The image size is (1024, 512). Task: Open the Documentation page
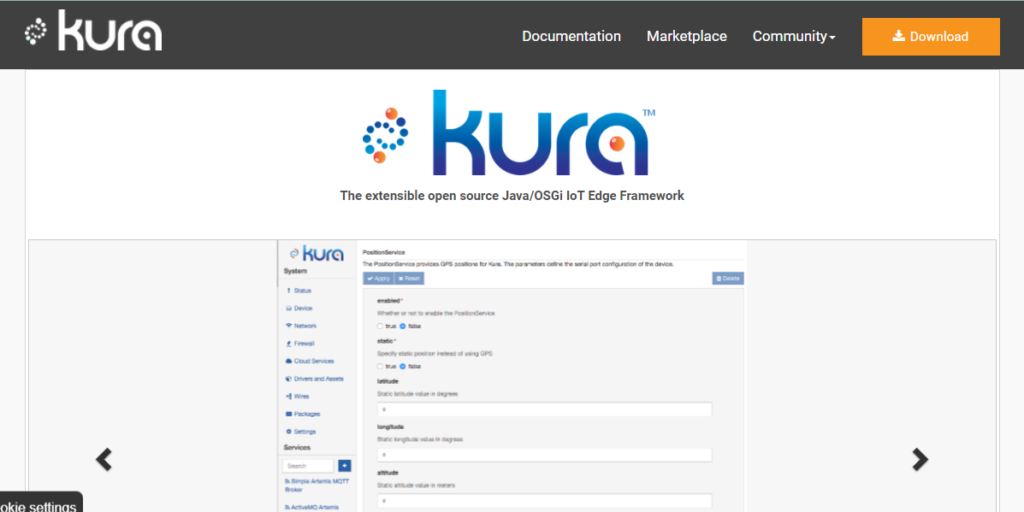click(571, 37)
